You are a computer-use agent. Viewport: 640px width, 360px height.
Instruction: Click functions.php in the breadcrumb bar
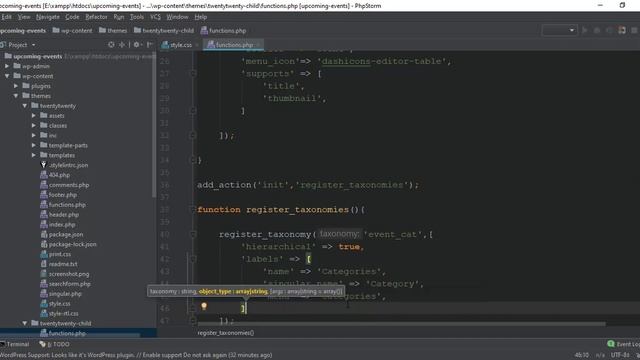point(223,31)
